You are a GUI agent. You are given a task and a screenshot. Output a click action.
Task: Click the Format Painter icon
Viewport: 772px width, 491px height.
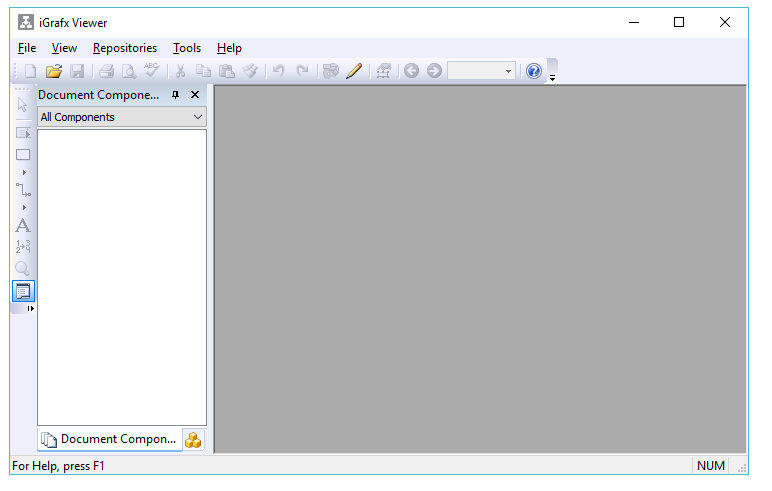pos(250,71)
